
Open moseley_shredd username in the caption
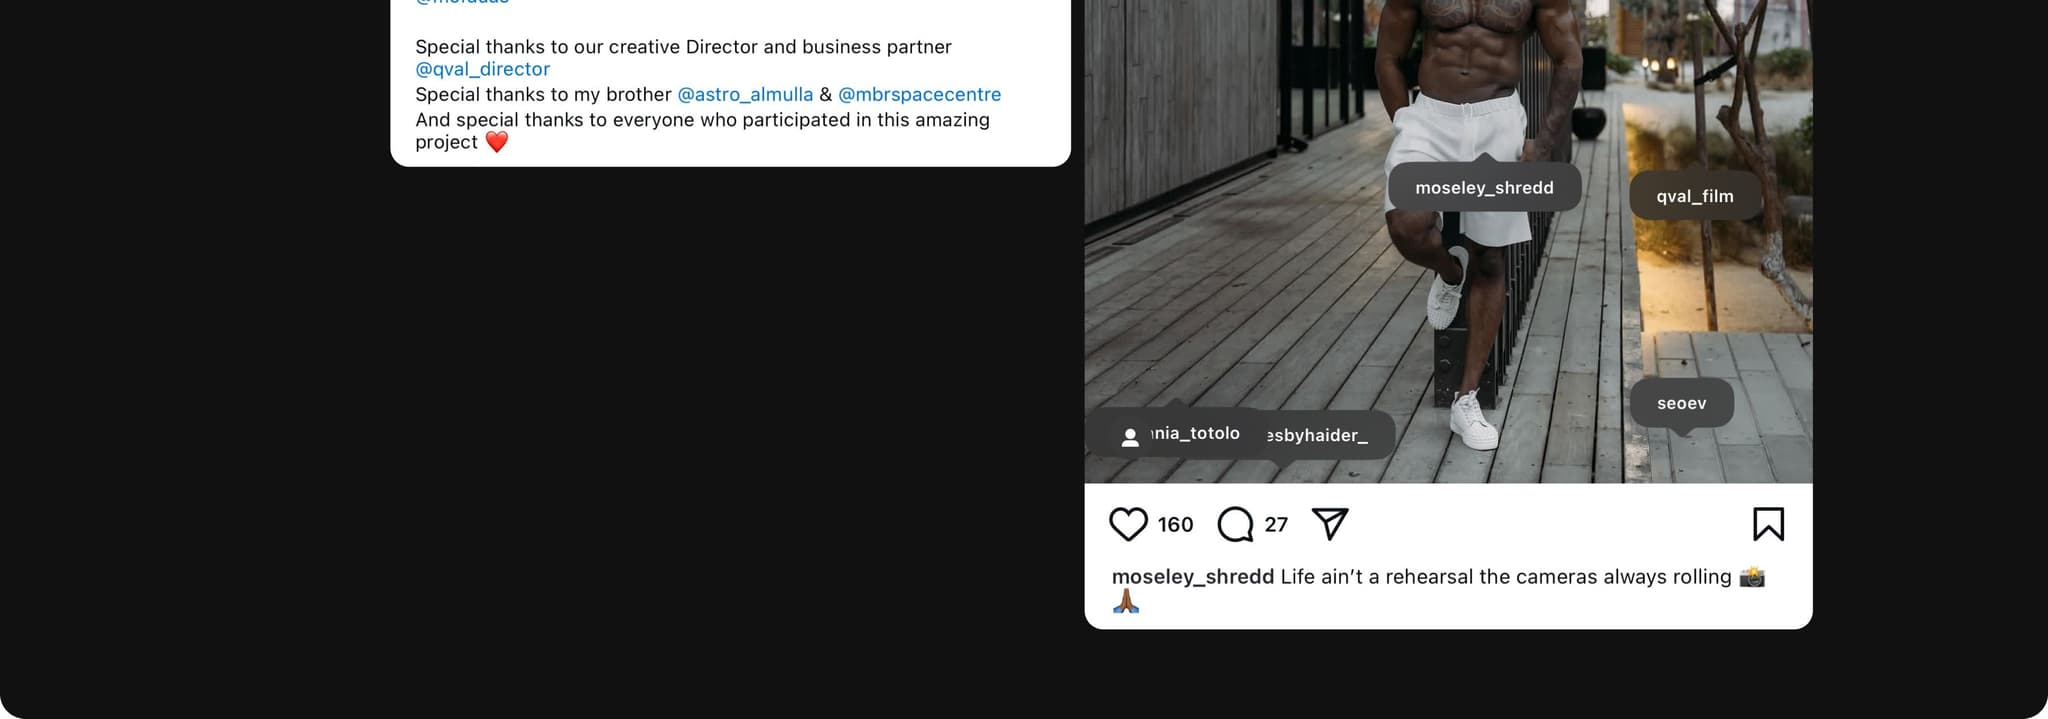(1192, 577)
